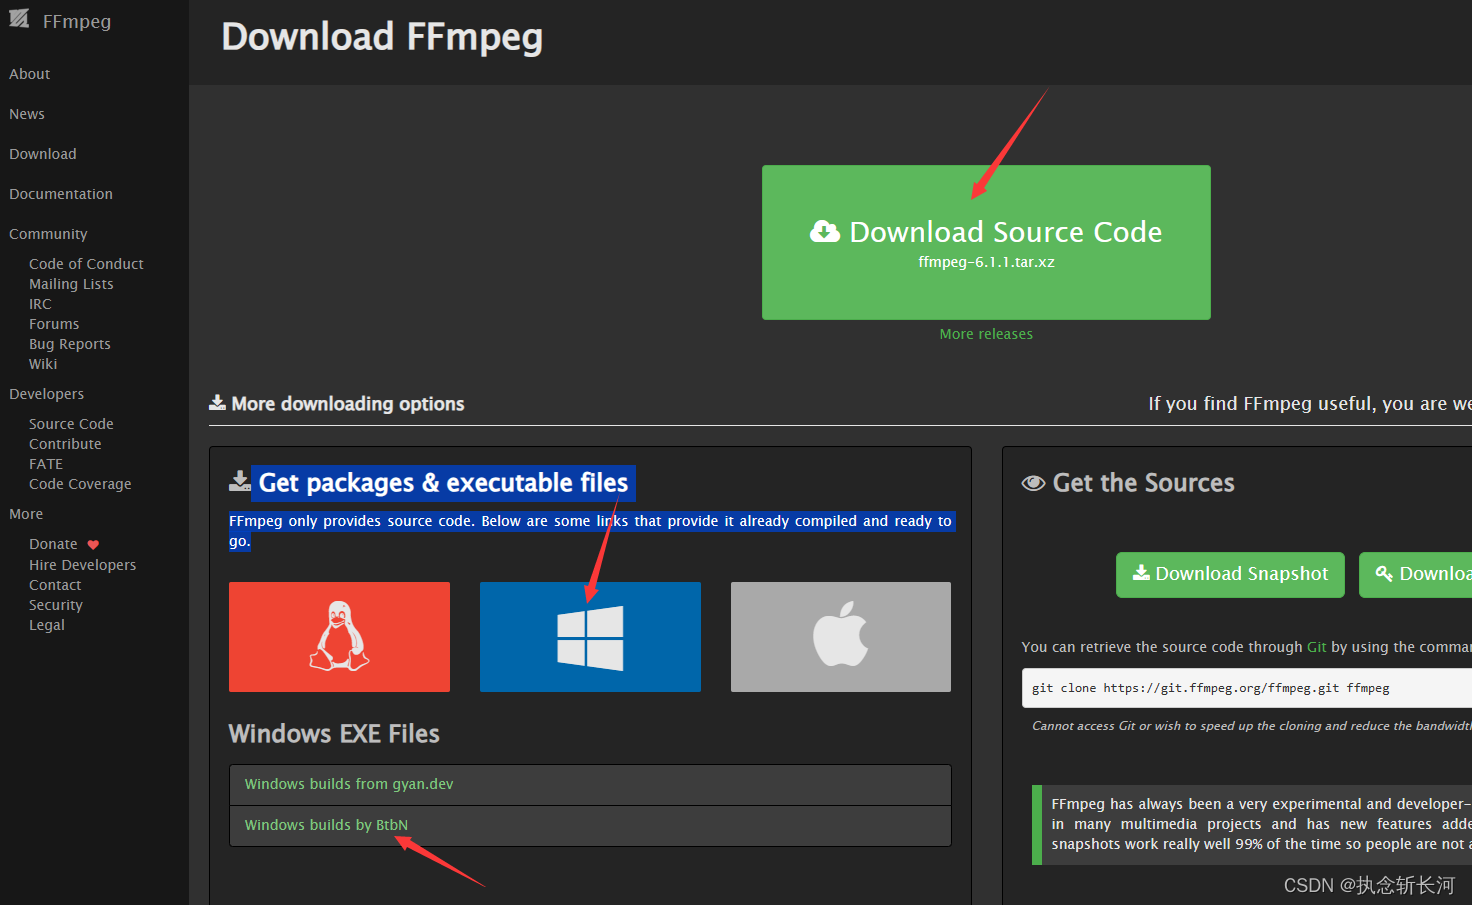Viewport: 1472px width, 905px height.
Task: Open Code Coverage link
Action: 80,484
